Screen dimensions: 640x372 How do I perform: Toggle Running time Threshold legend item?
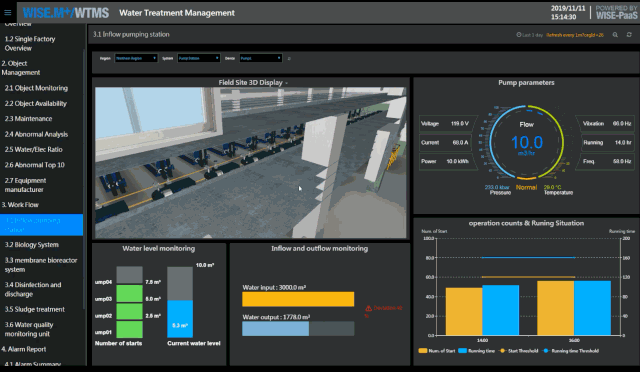point(571,351)
